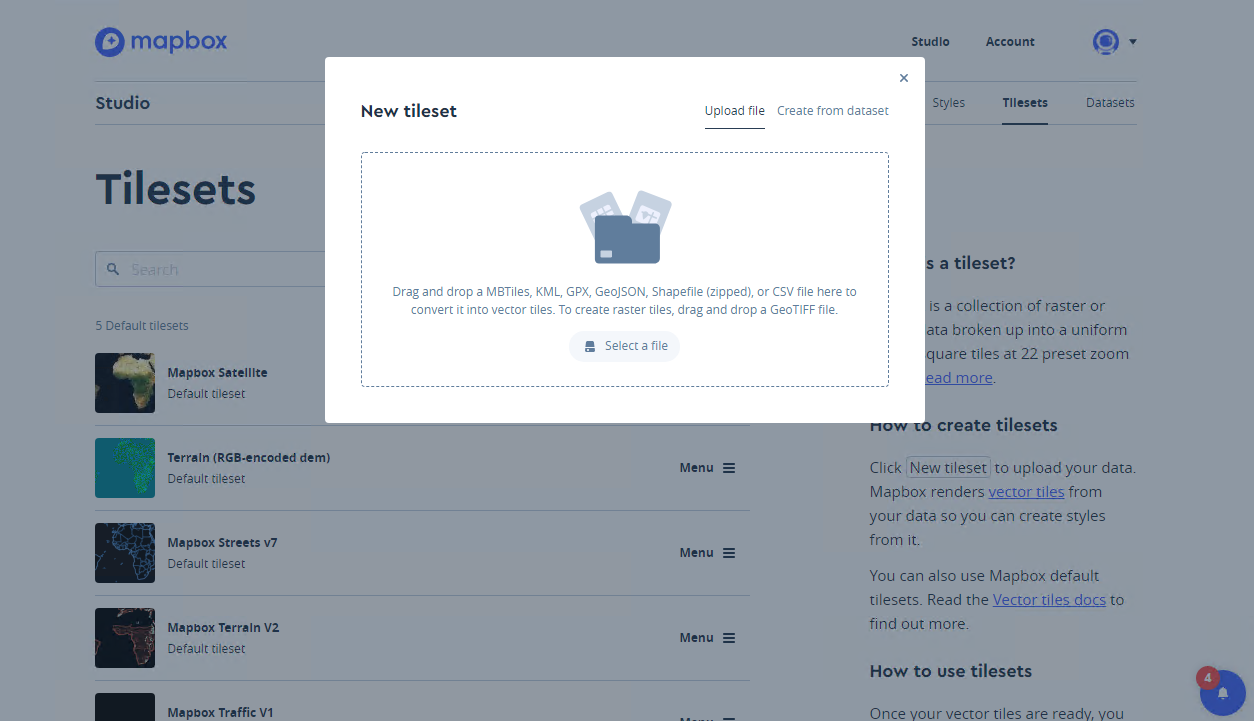Open Terrain (RGB-encoded dem) thumbnail
This screenshot has height=721, width=1254.
pyautogui.click(x=125, y=468)
